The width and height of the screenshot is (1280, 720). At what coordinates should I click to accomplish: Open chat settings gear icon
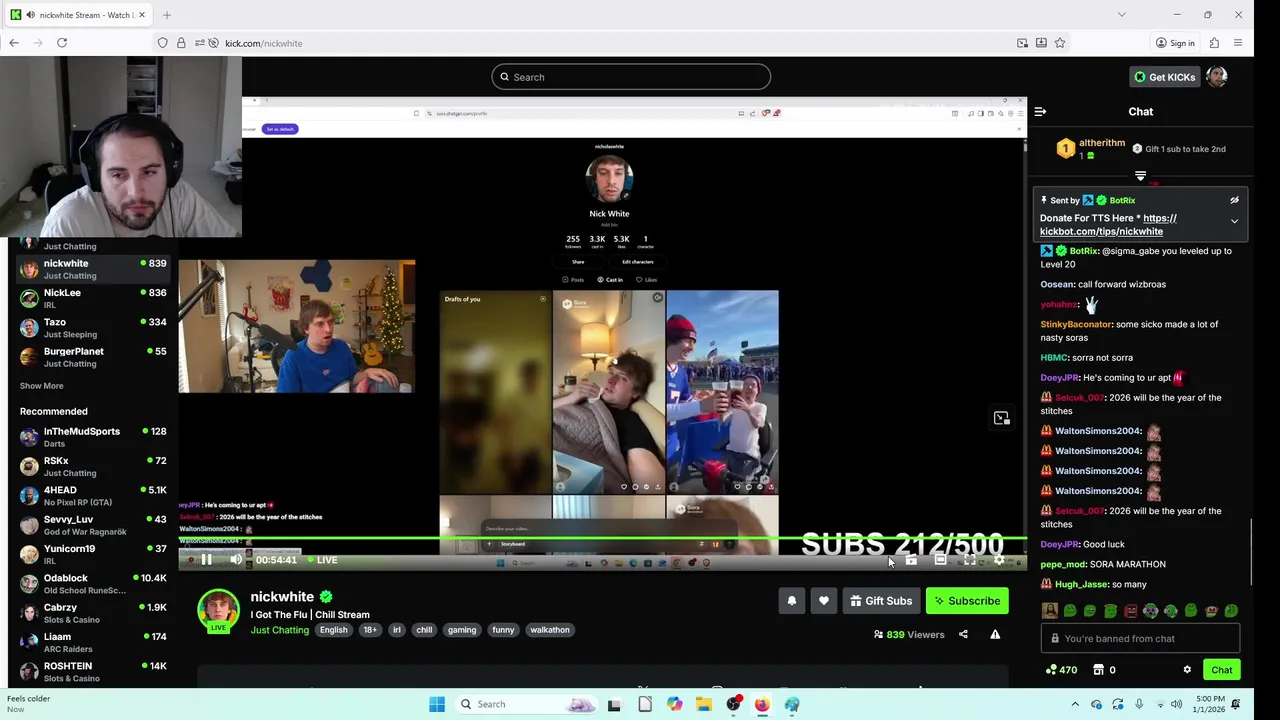point(1187,670)
